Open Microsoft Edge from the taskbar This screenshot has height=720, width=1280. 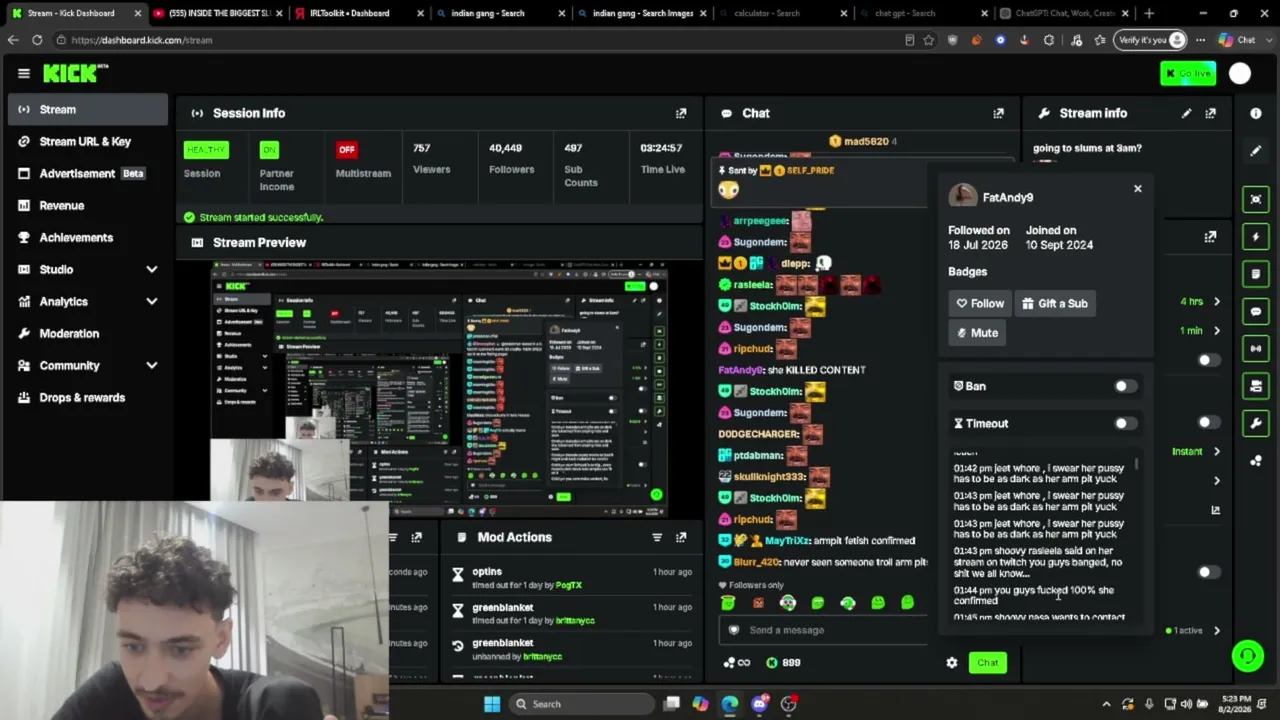coord(730,704)
